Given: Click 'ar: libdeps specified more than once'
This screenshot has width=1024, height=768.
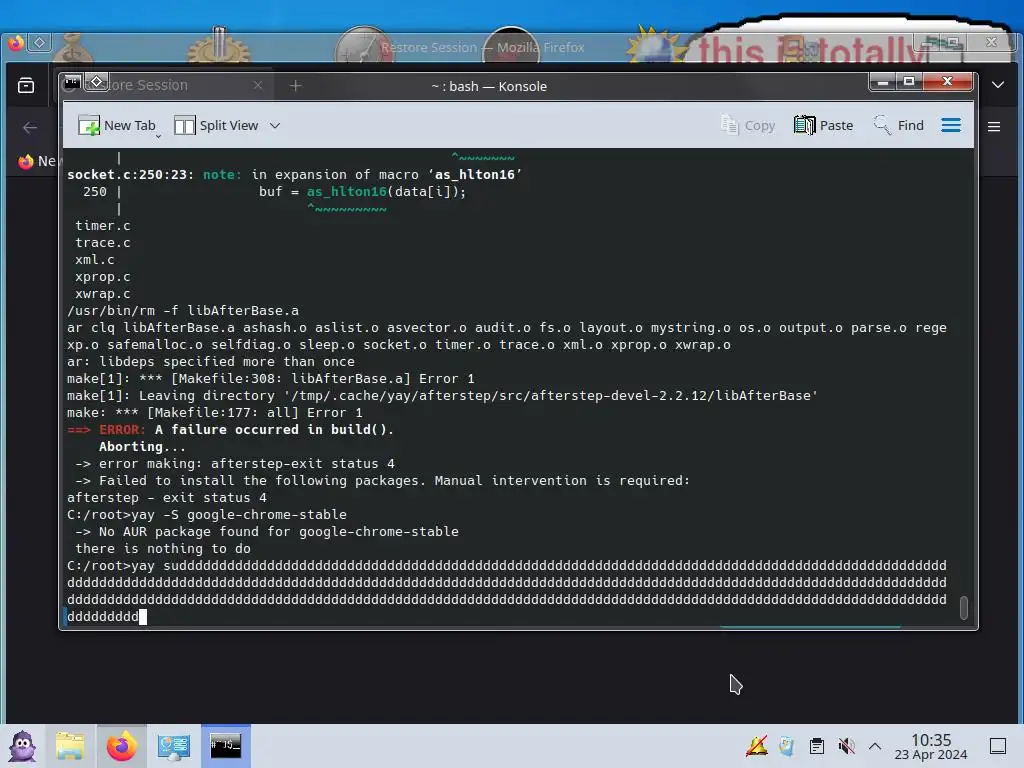Looking at the screenshot, I should [211, 362].
